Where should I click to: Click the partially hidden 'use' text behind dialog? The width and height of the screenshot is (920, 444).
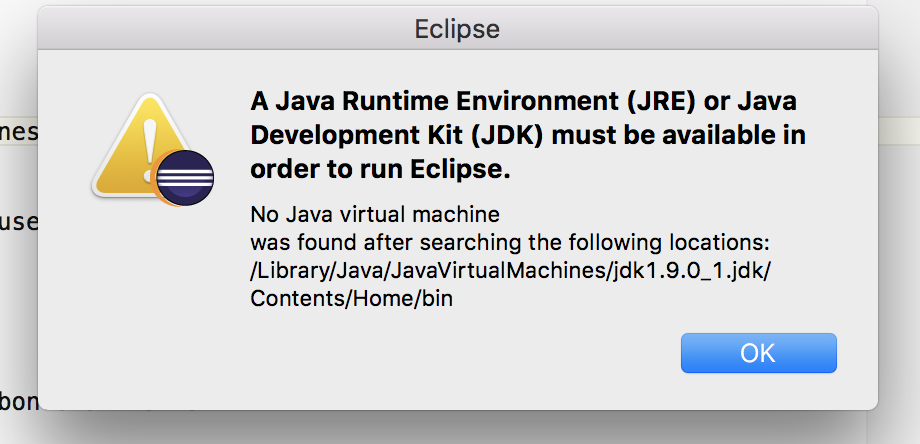(18, 222)
